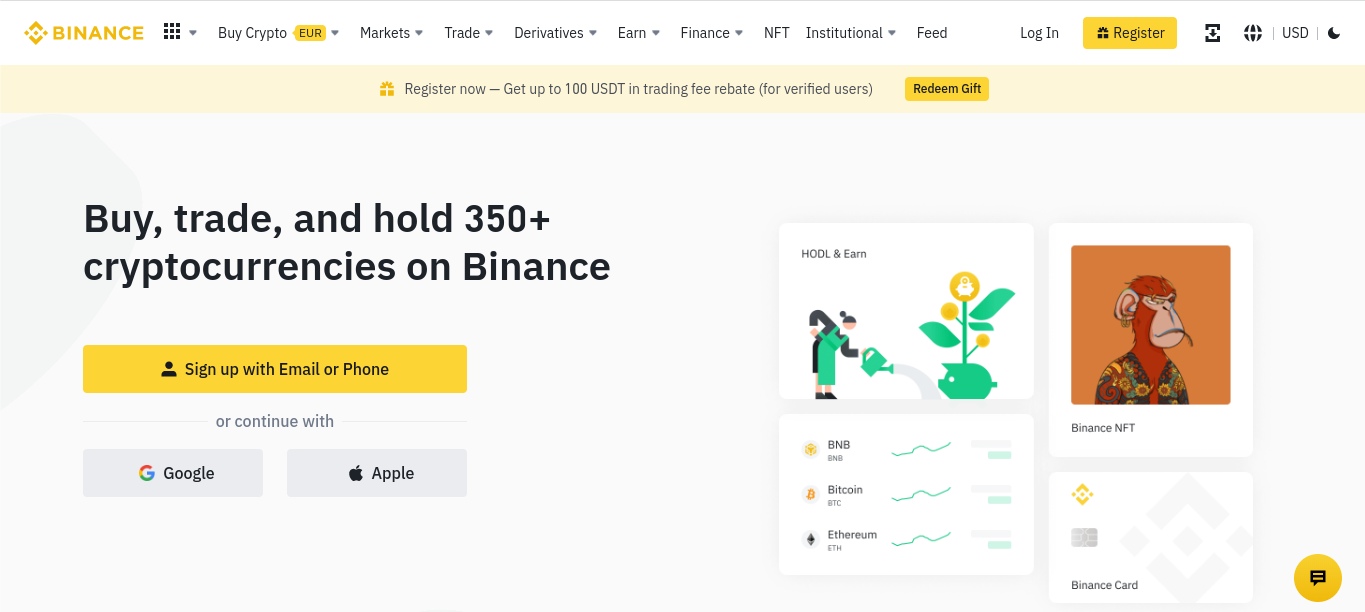Open the NFT menu item
This screenshot has width=1365, height=612.
777,33
